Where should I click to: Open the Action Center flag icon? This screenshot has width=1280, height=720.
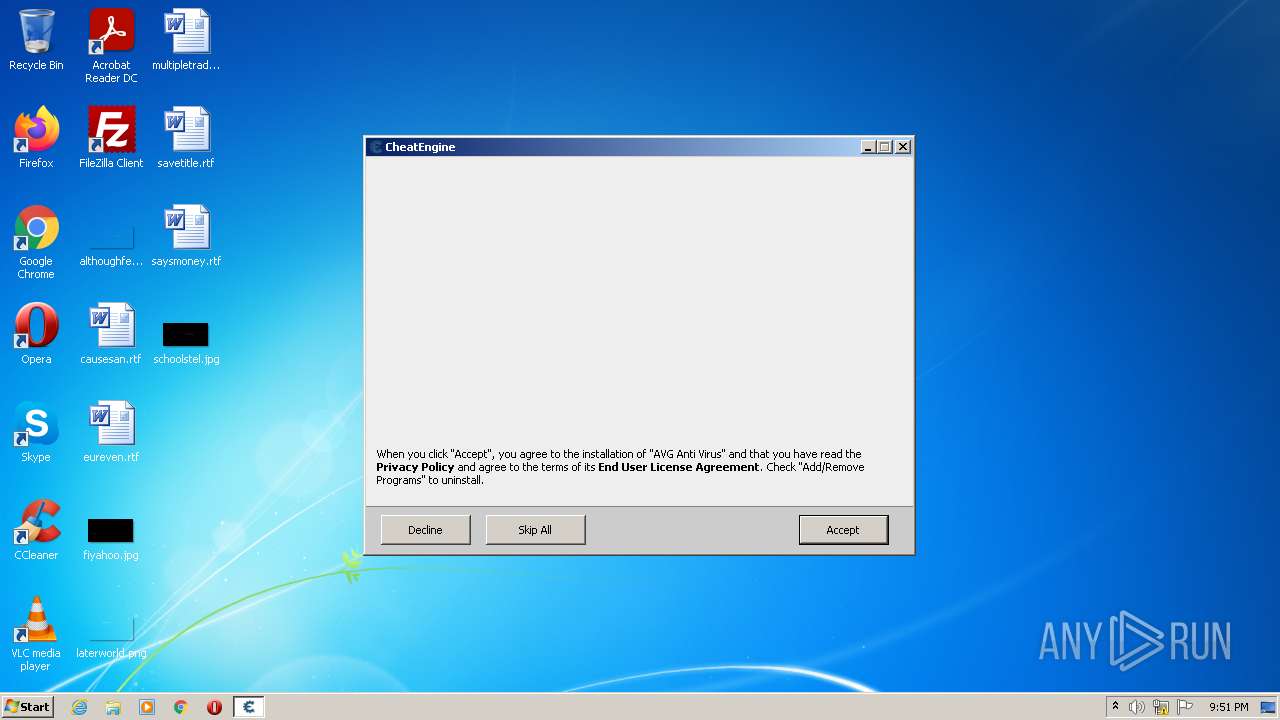[1185, 707]
